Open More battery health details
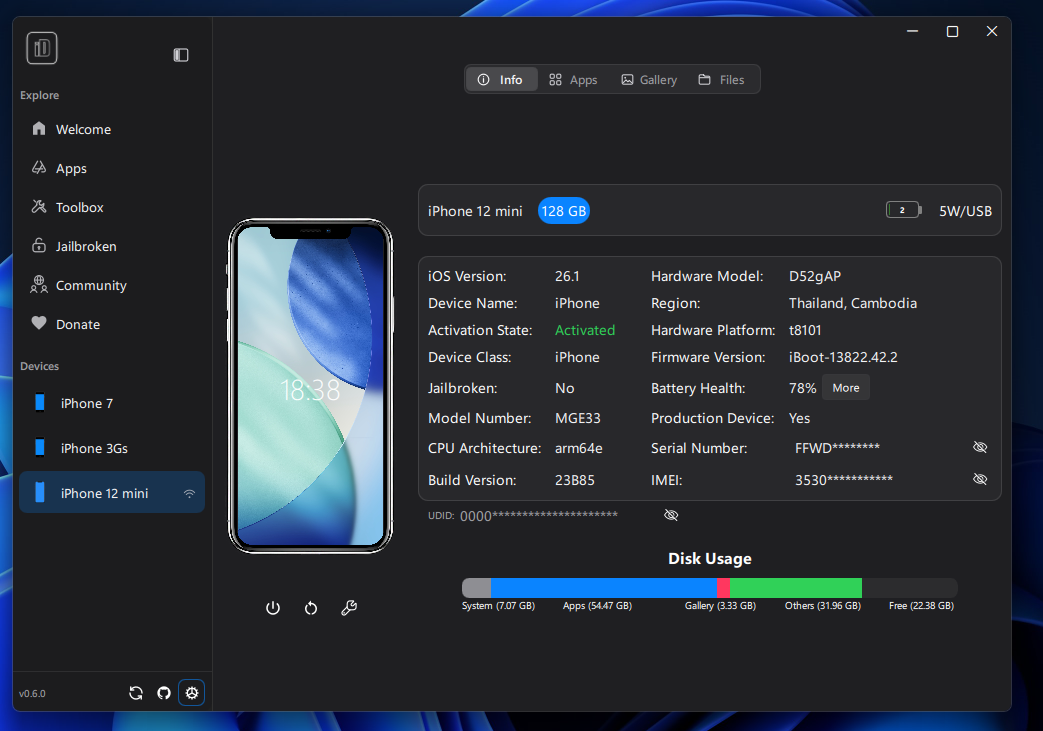This screenshot has height=731, width=1043. click(845, 388)
